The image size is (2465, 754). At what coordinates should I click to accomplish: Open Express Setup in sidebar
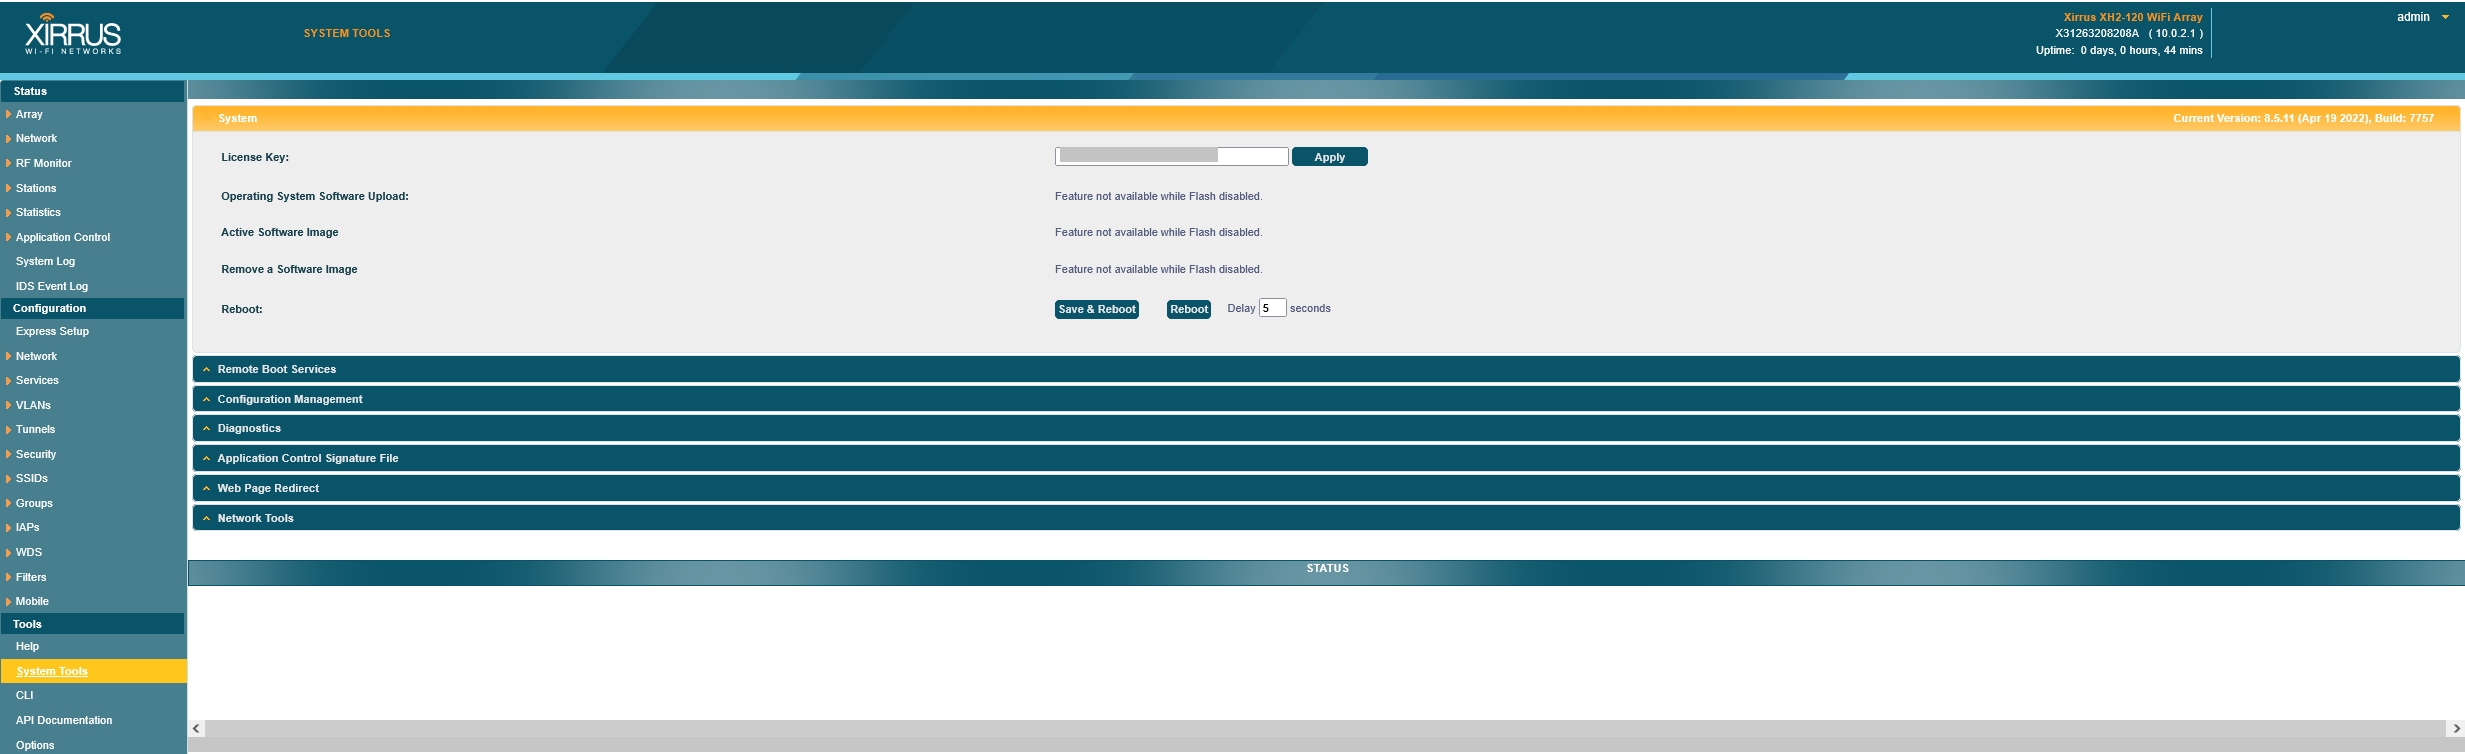click(x=52, y=331)
